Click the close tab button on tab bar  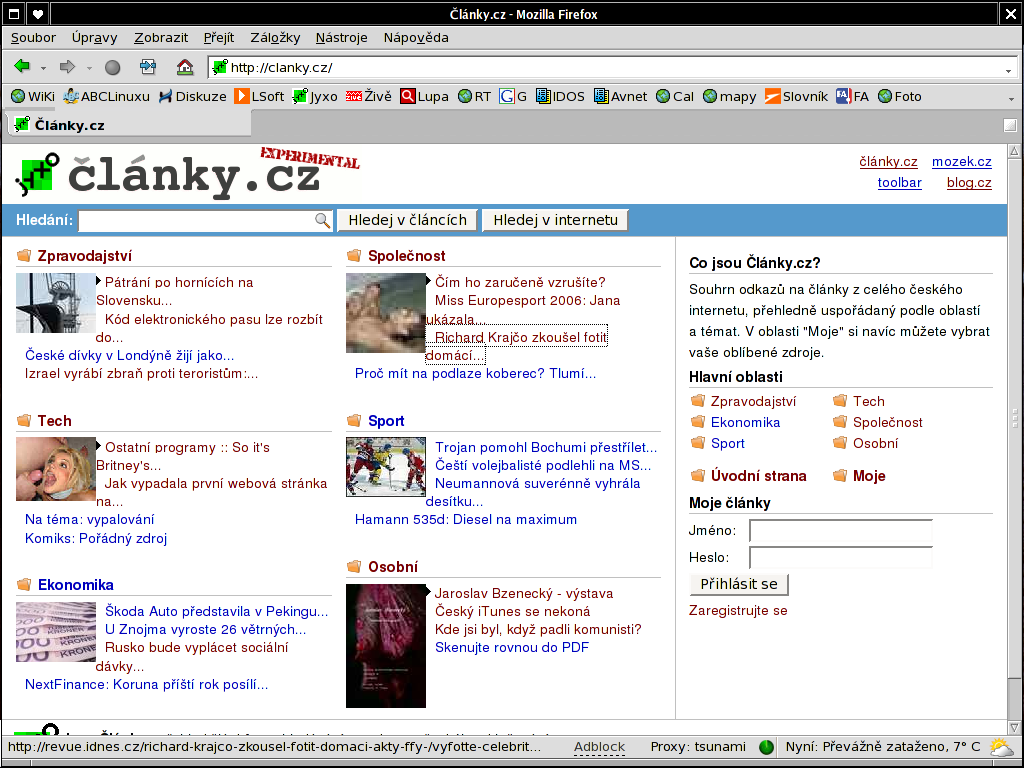[1010, 125]
